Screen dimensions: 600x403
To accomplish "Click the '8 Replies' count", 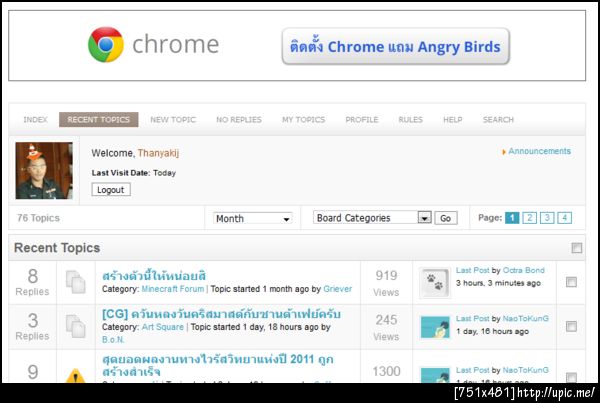I will (33, 282).
